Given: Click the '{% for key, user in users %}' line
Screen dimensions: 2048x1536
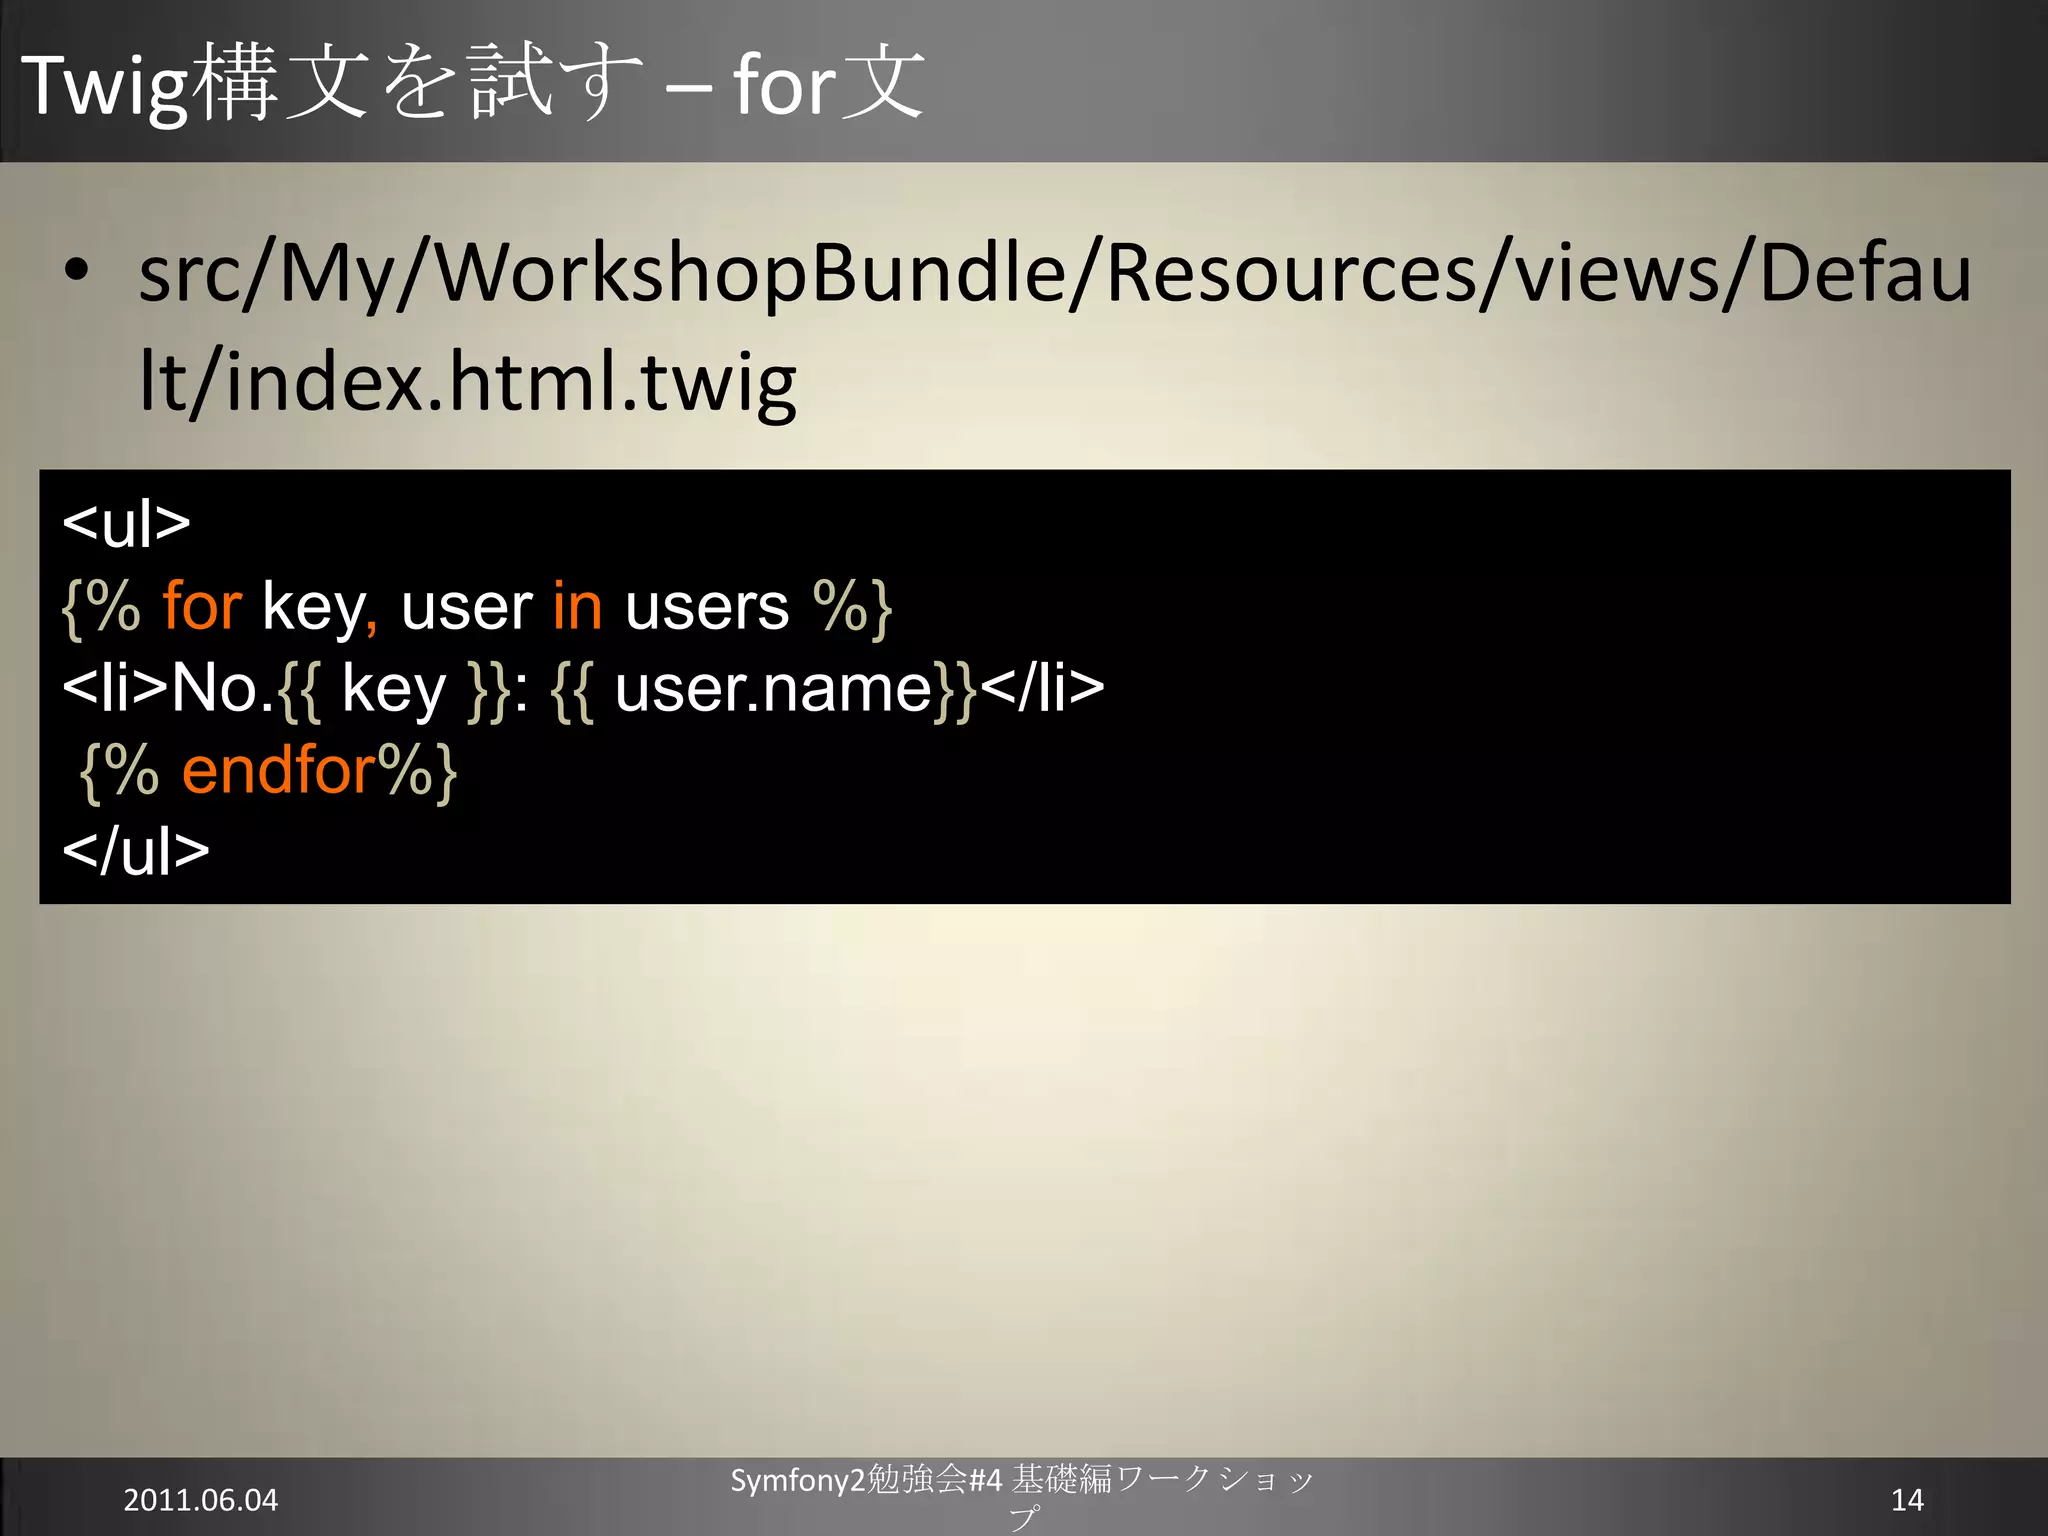Looking at the screenshot, I should coord(476,606).
